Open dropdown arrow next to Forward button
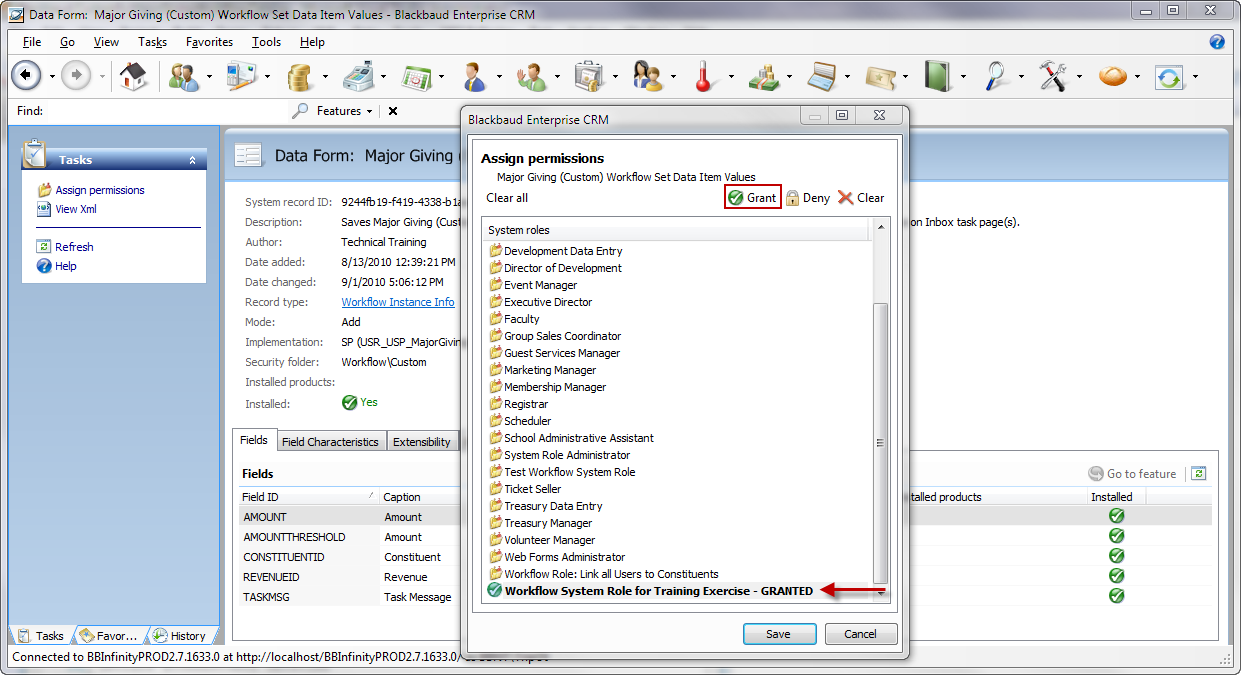The height and width of the screenshot is (675, 1241). (x=102, y=76)
